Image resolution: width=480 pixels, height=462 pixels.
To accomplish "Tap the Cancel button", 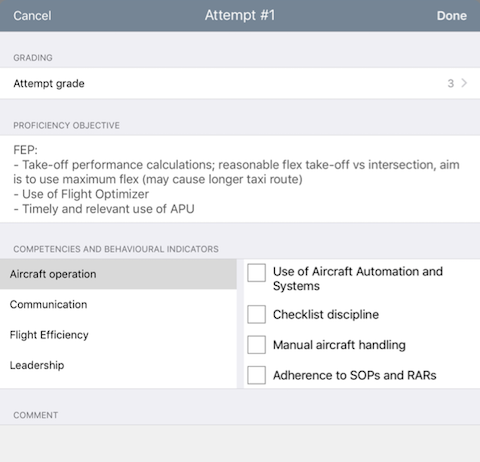I will pyautogui.click(x=32, y=16).
